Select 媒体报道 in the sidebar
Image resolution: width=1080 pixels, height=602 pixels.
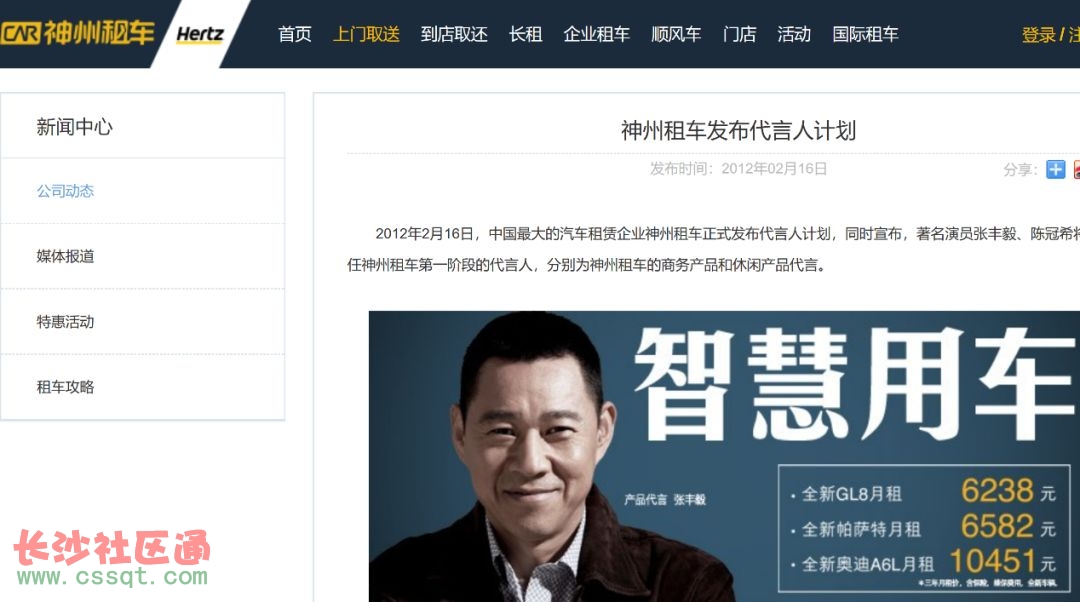coord(65,256)
